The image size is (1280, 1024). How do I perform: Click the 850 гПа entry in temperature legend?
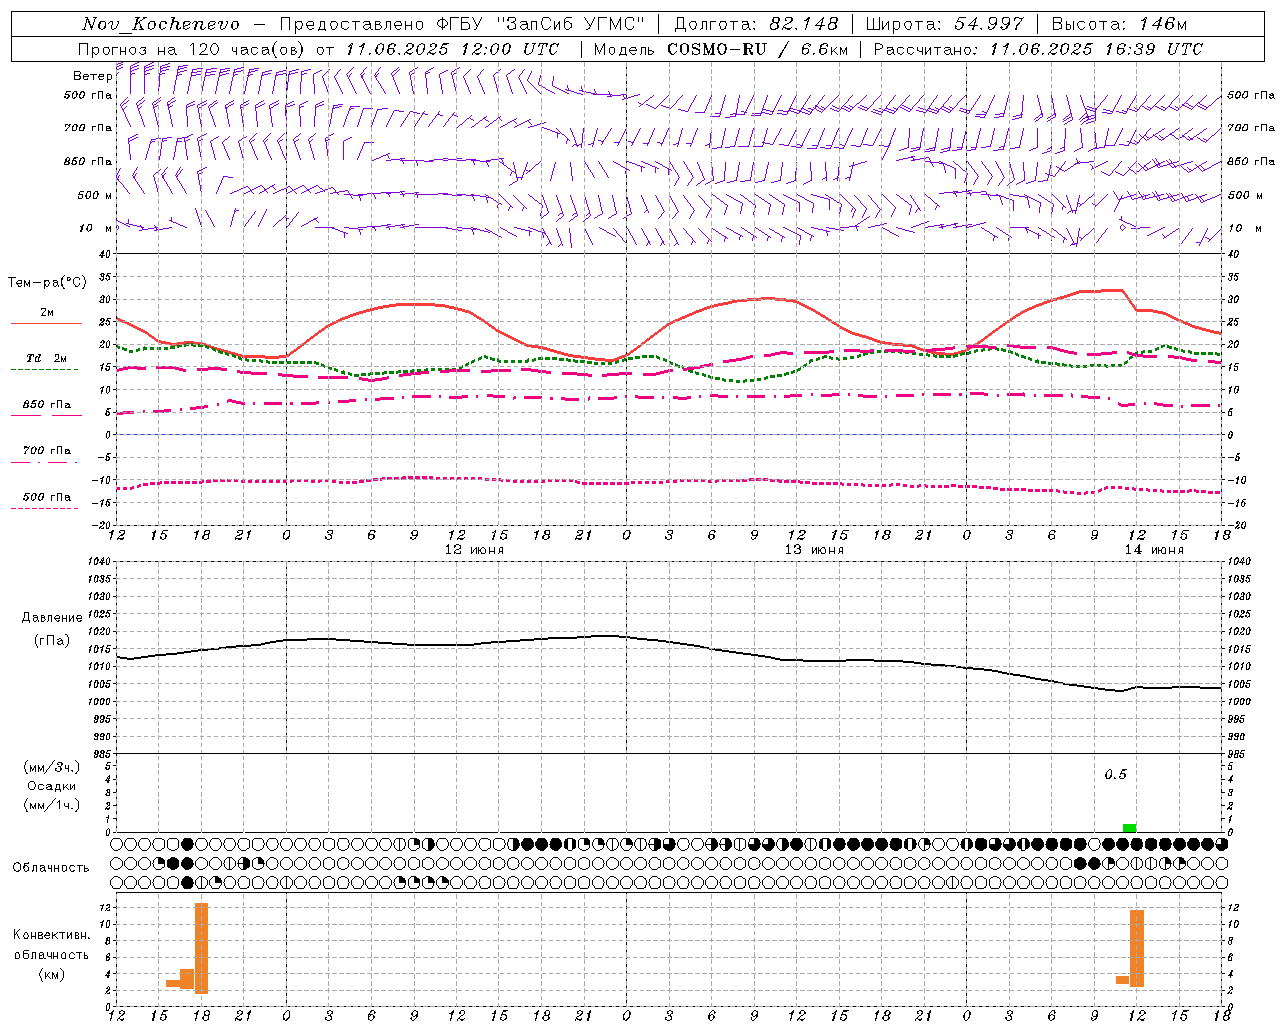tap(46, 405)
